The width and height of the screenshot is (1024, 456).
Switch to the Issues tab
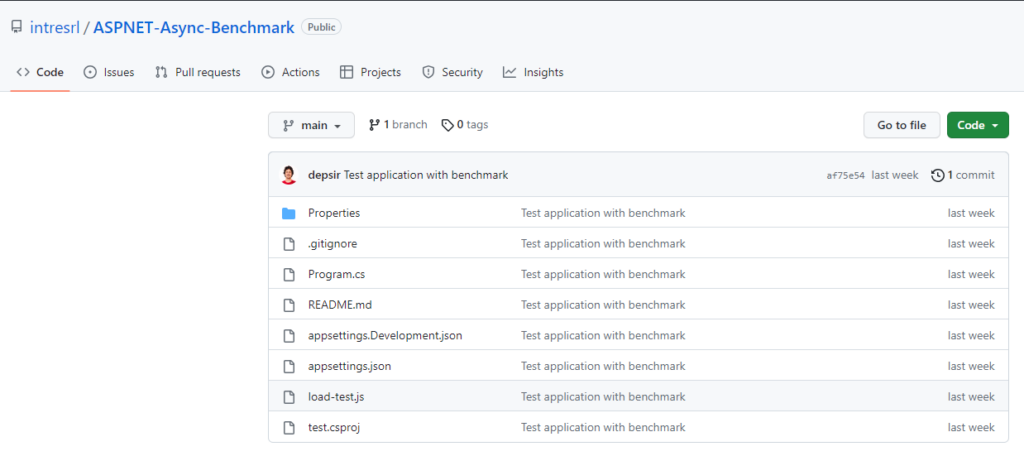[x=109, y=73]
